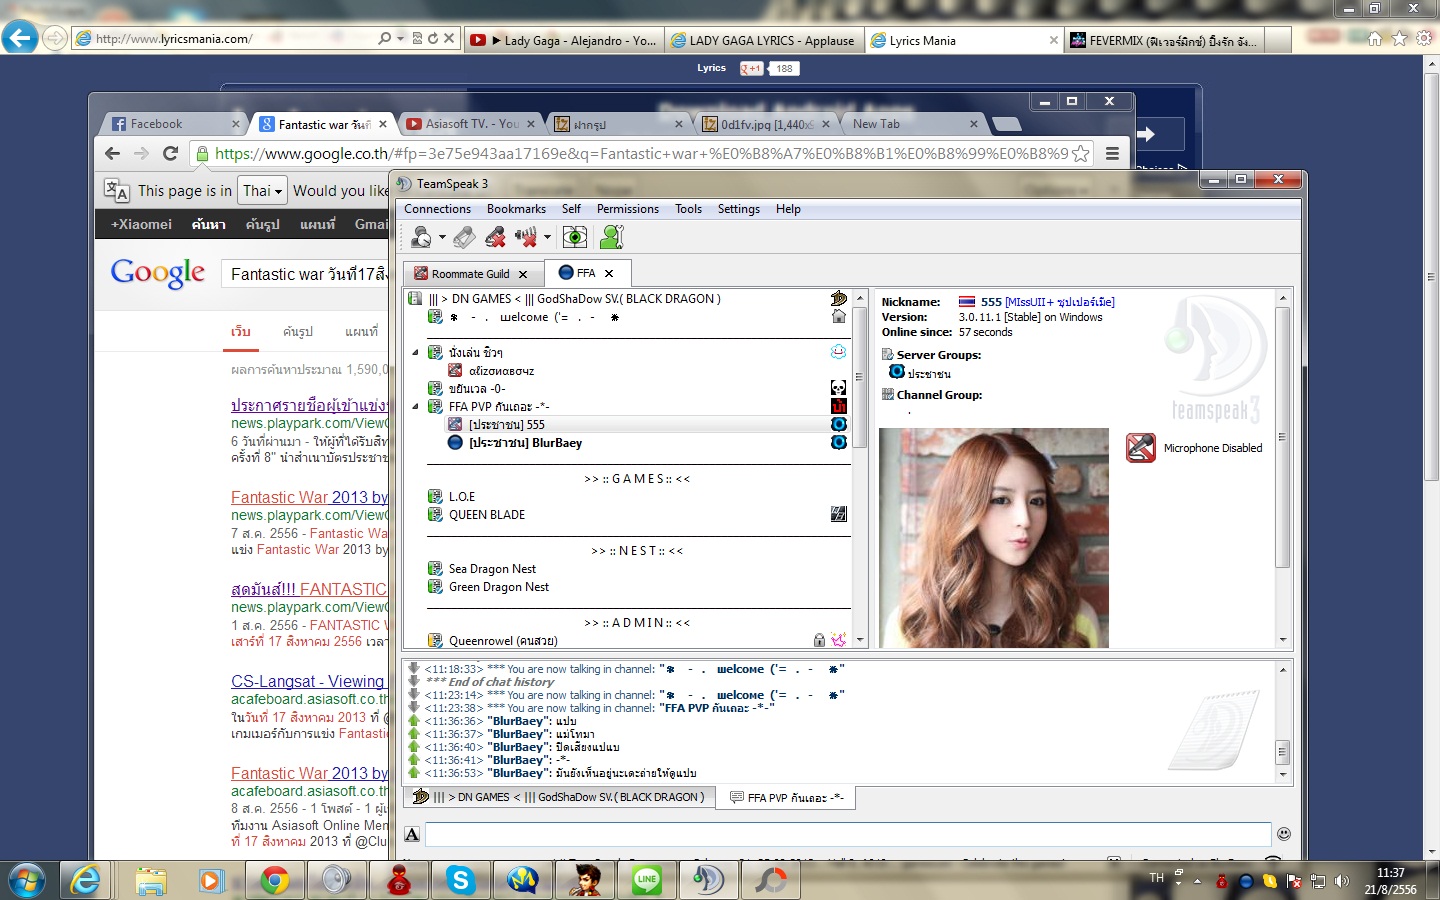Open the Thai language dropdown in translate bar
This screenshot has height=900, width=1440.
263,190
